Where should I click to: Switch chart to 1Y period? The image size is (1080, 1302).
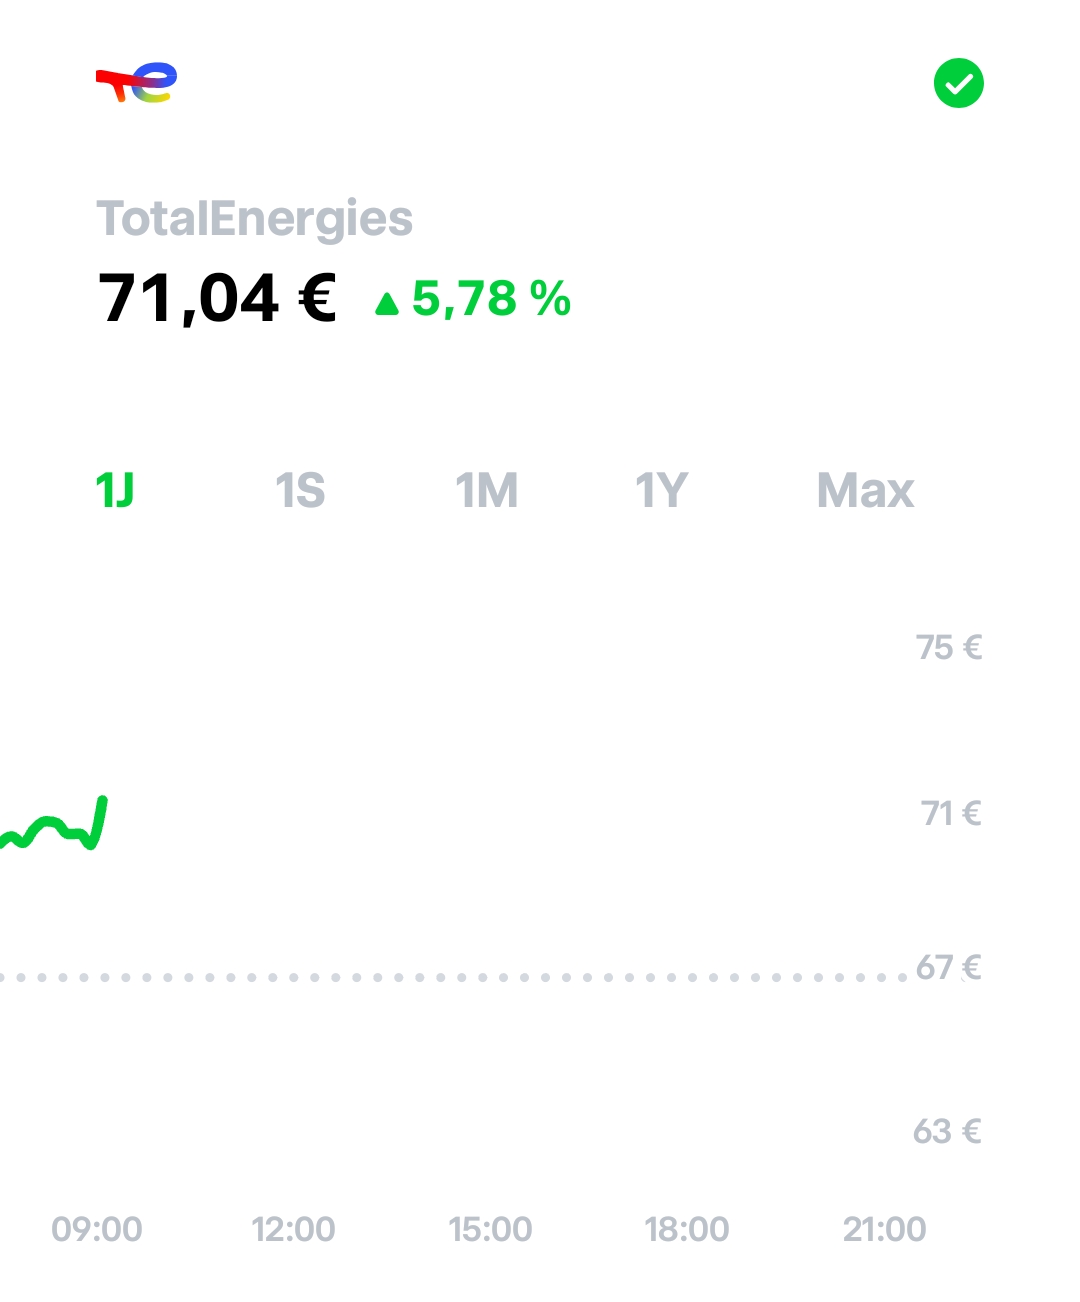point(662,491)
